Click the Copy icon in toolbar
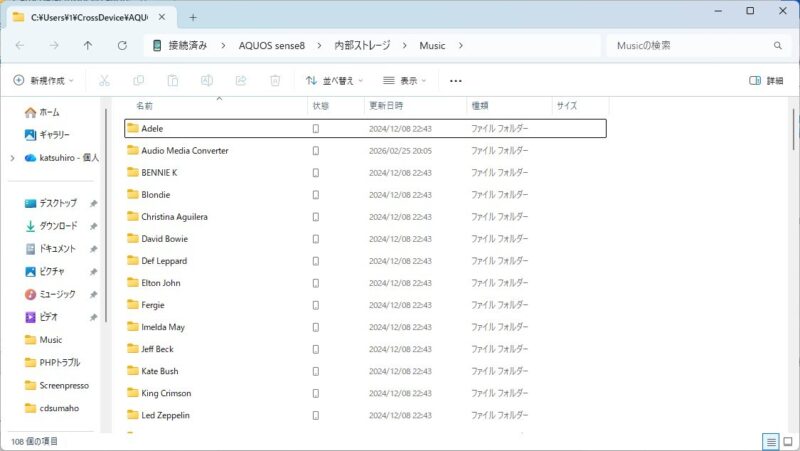Screen dimensions: 800x451 coord(138,81)
